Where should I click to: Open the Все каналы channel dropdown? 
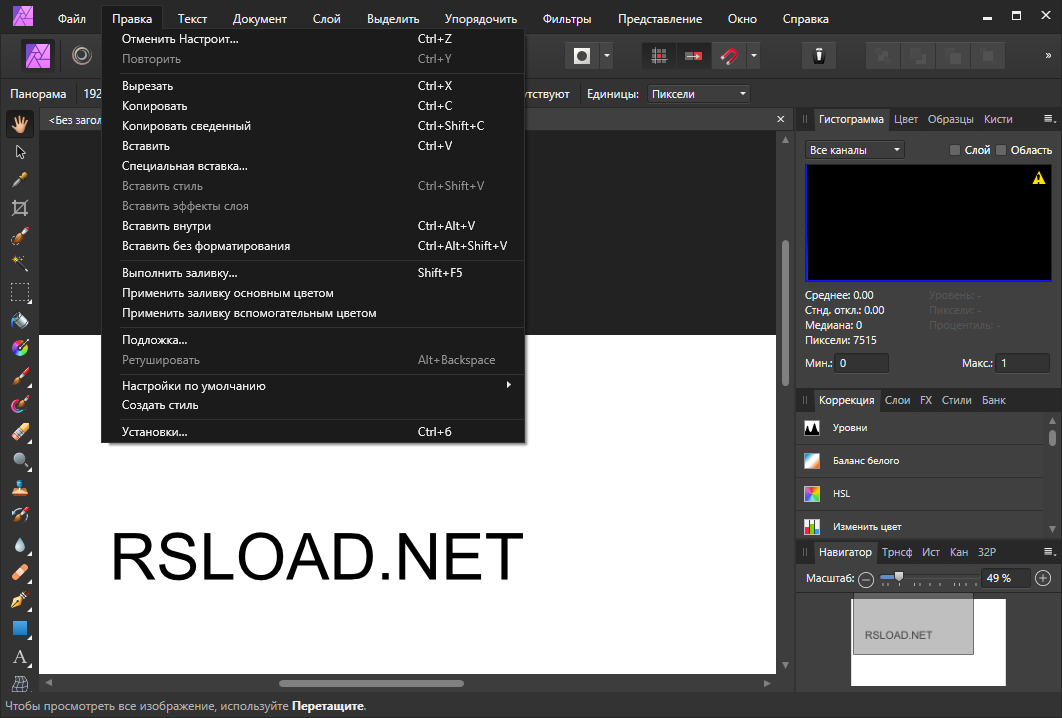855,150
